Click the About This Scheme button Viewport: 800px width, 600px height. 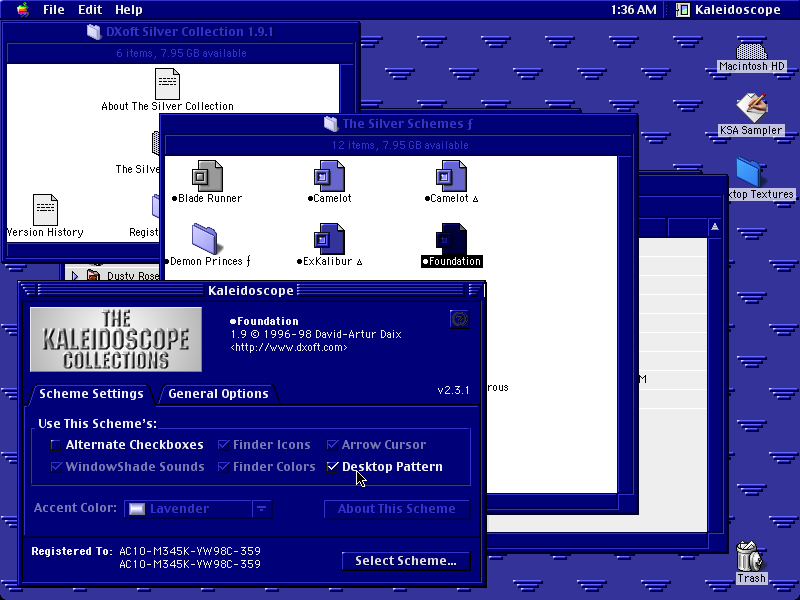396,509
